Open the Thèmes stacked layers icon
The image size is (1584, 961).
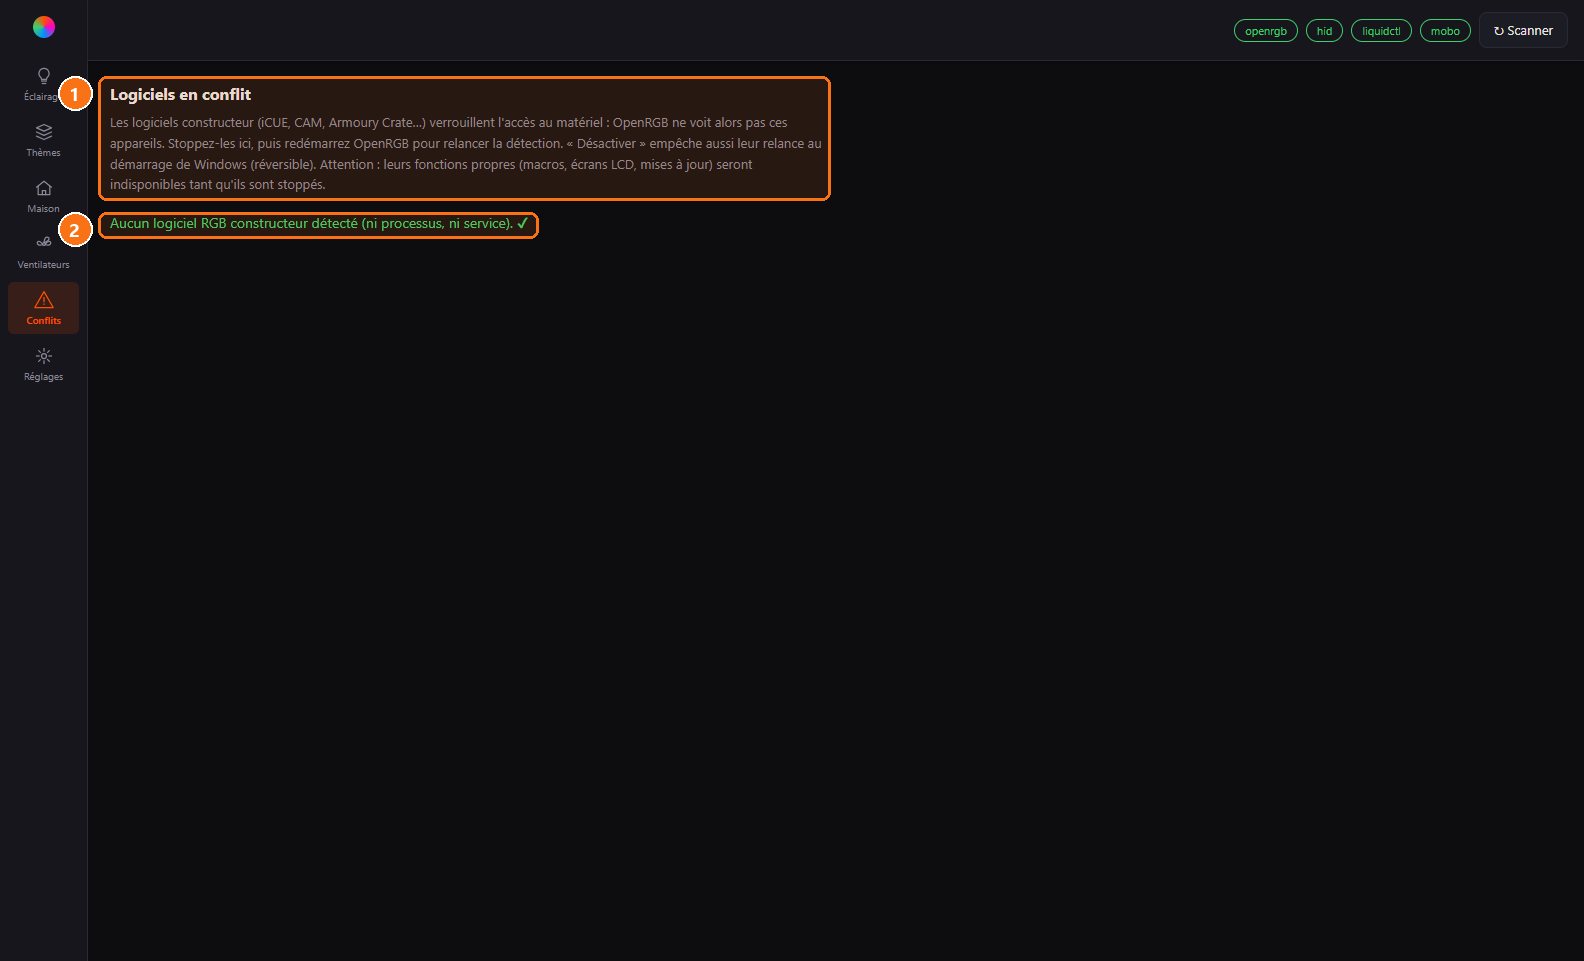(x=44, y=132)
